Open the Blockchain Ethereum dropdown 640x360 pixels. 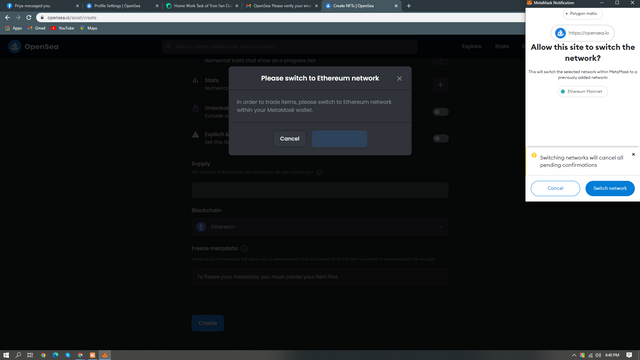tap(320, 227)
